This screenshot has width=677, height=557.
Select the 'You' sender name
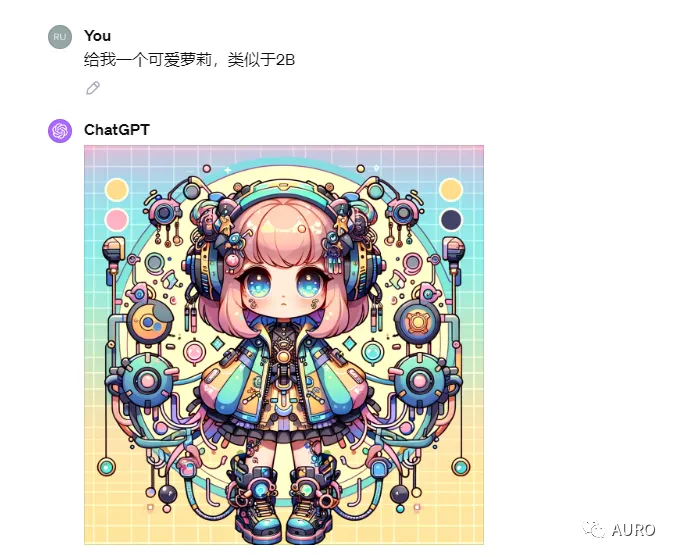98,35
